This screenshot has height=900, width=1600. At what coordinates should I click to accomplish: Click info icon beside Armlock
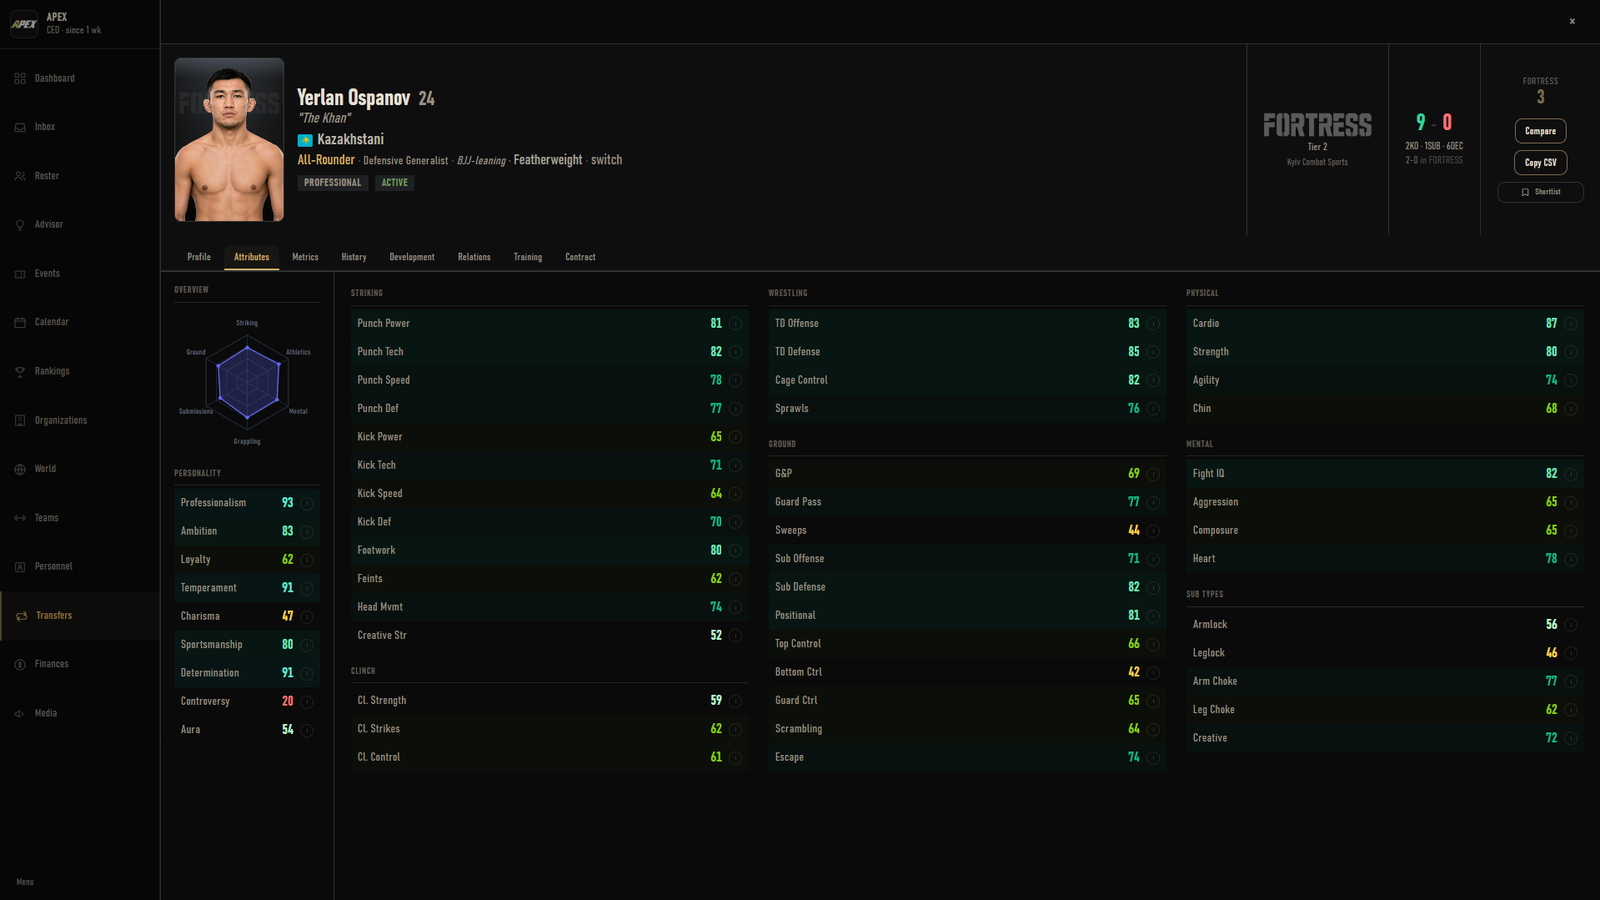1571,625
